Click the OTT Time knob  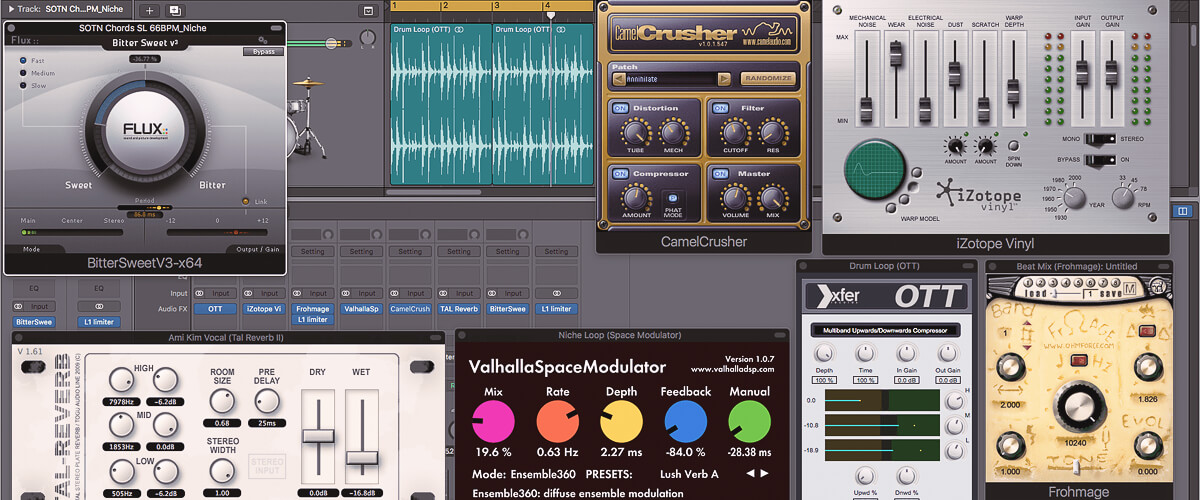point(865,353)
